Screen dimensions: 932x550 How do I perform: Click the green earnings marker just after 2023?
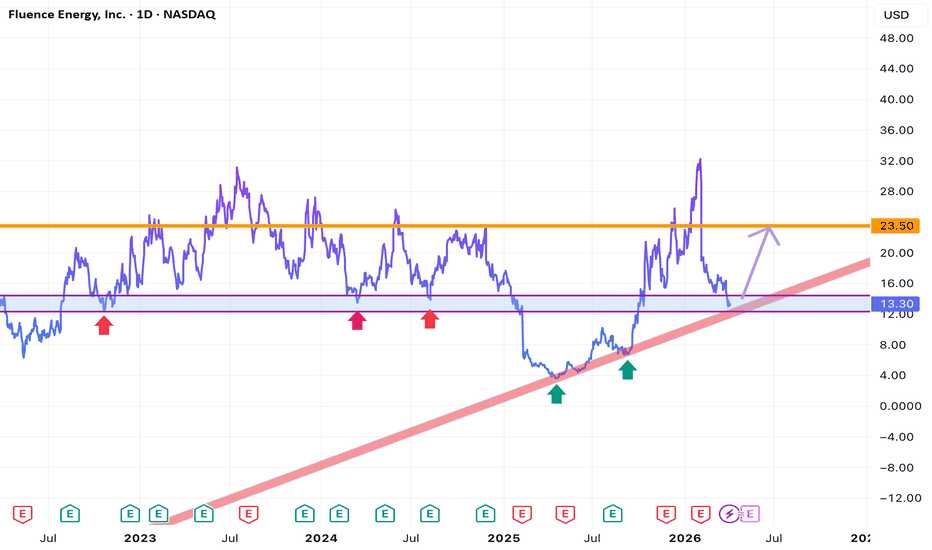pos(159,514)
